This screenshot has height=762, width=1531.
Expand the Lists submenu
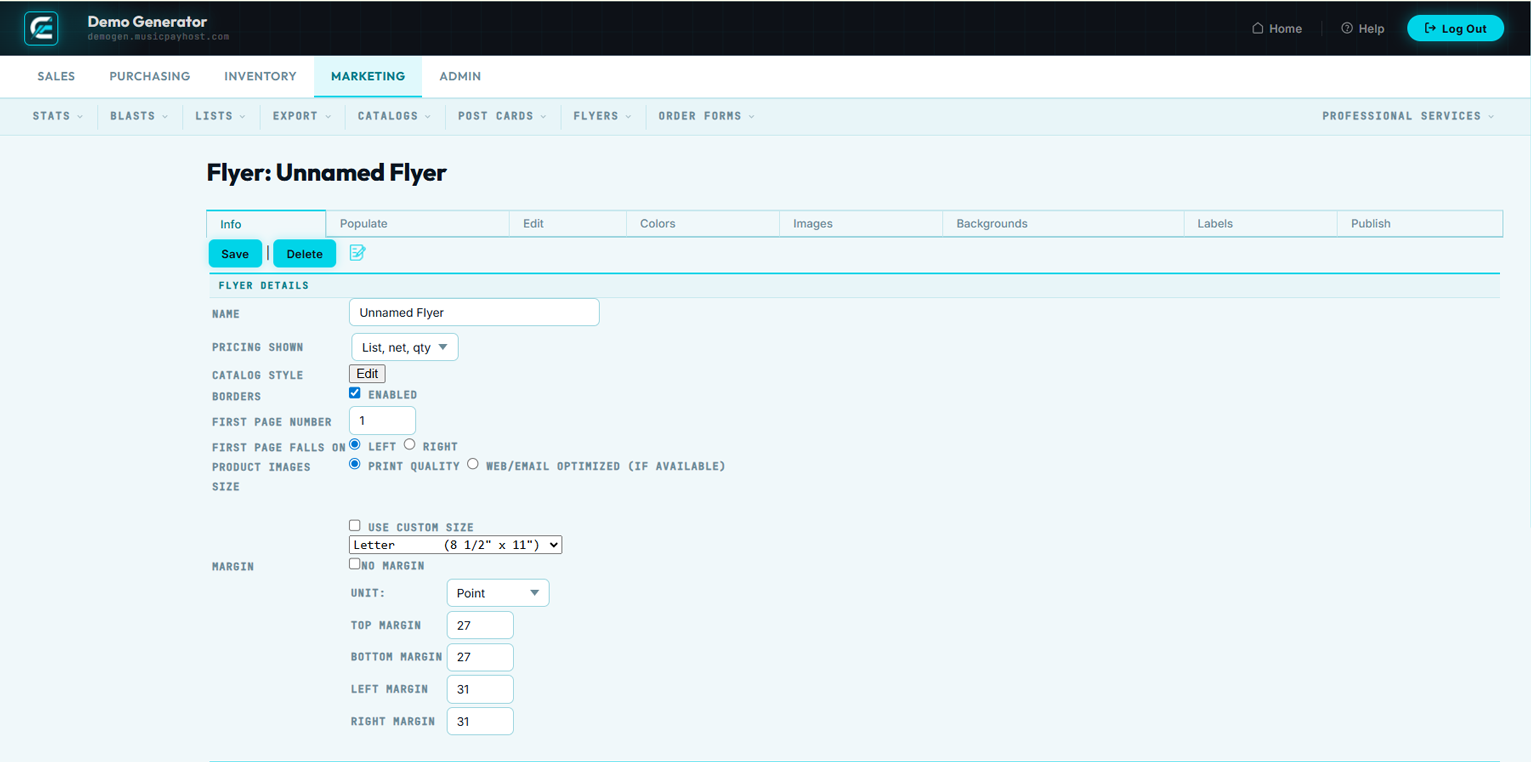click(220, 116)
